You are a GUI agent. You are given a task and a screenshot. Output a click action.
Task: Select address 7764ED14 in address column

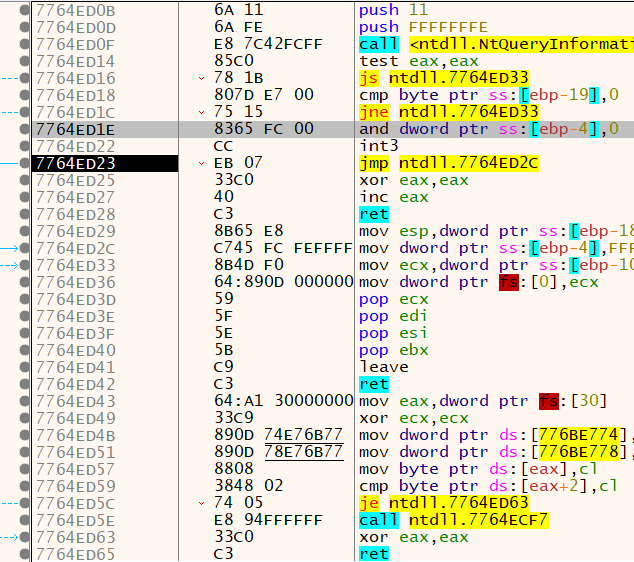point(76,61)
